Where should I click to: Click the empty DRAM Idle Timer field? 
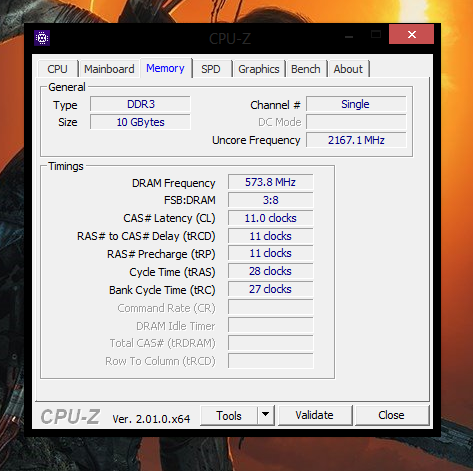click(x=271, y=325)
